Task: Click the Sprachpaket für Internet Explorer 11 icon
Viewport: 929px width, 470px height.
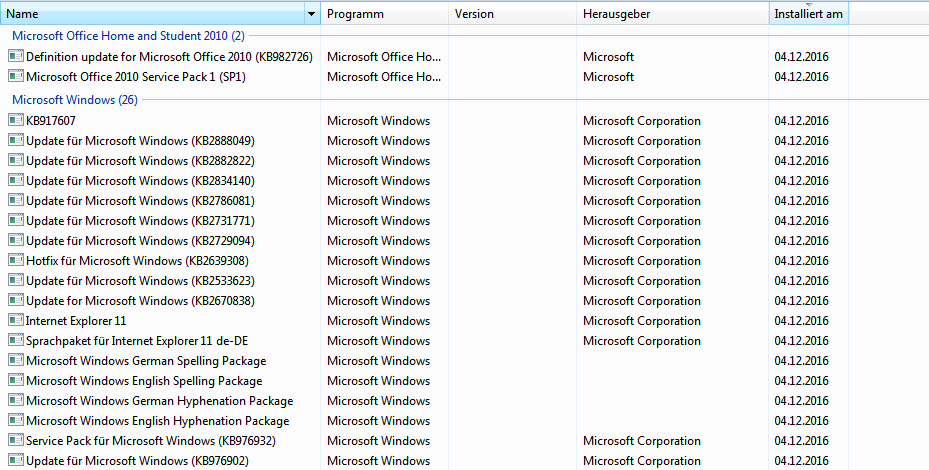Action: coord(16,340)
